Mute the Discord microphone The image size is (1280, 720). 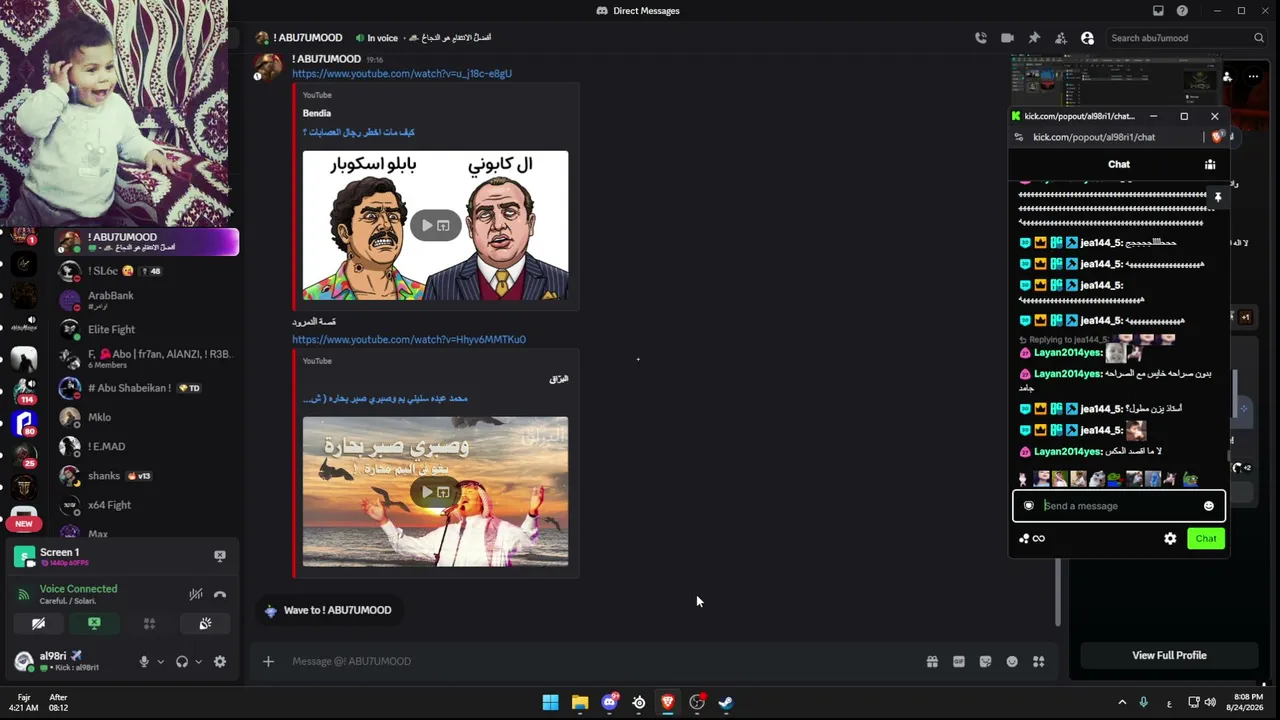(x=144, y=661)
